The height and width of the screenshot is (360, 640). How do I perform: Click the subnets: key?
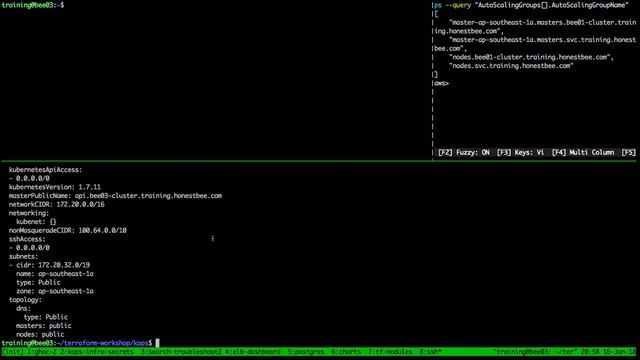coord(23,256)
